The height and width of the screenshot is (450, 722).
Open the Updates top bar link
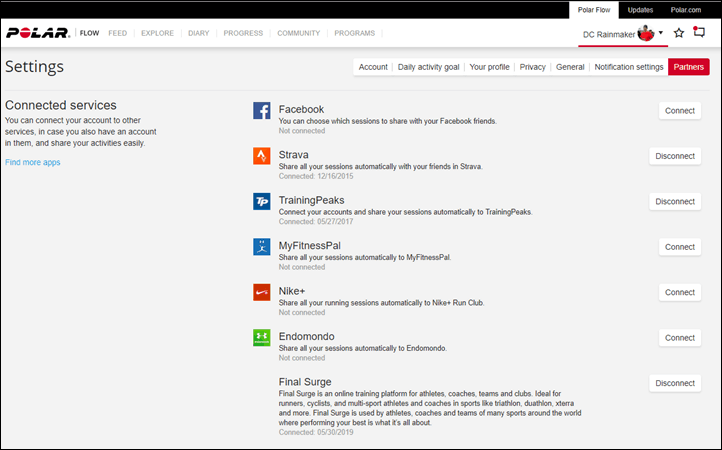tap(640, 10)
